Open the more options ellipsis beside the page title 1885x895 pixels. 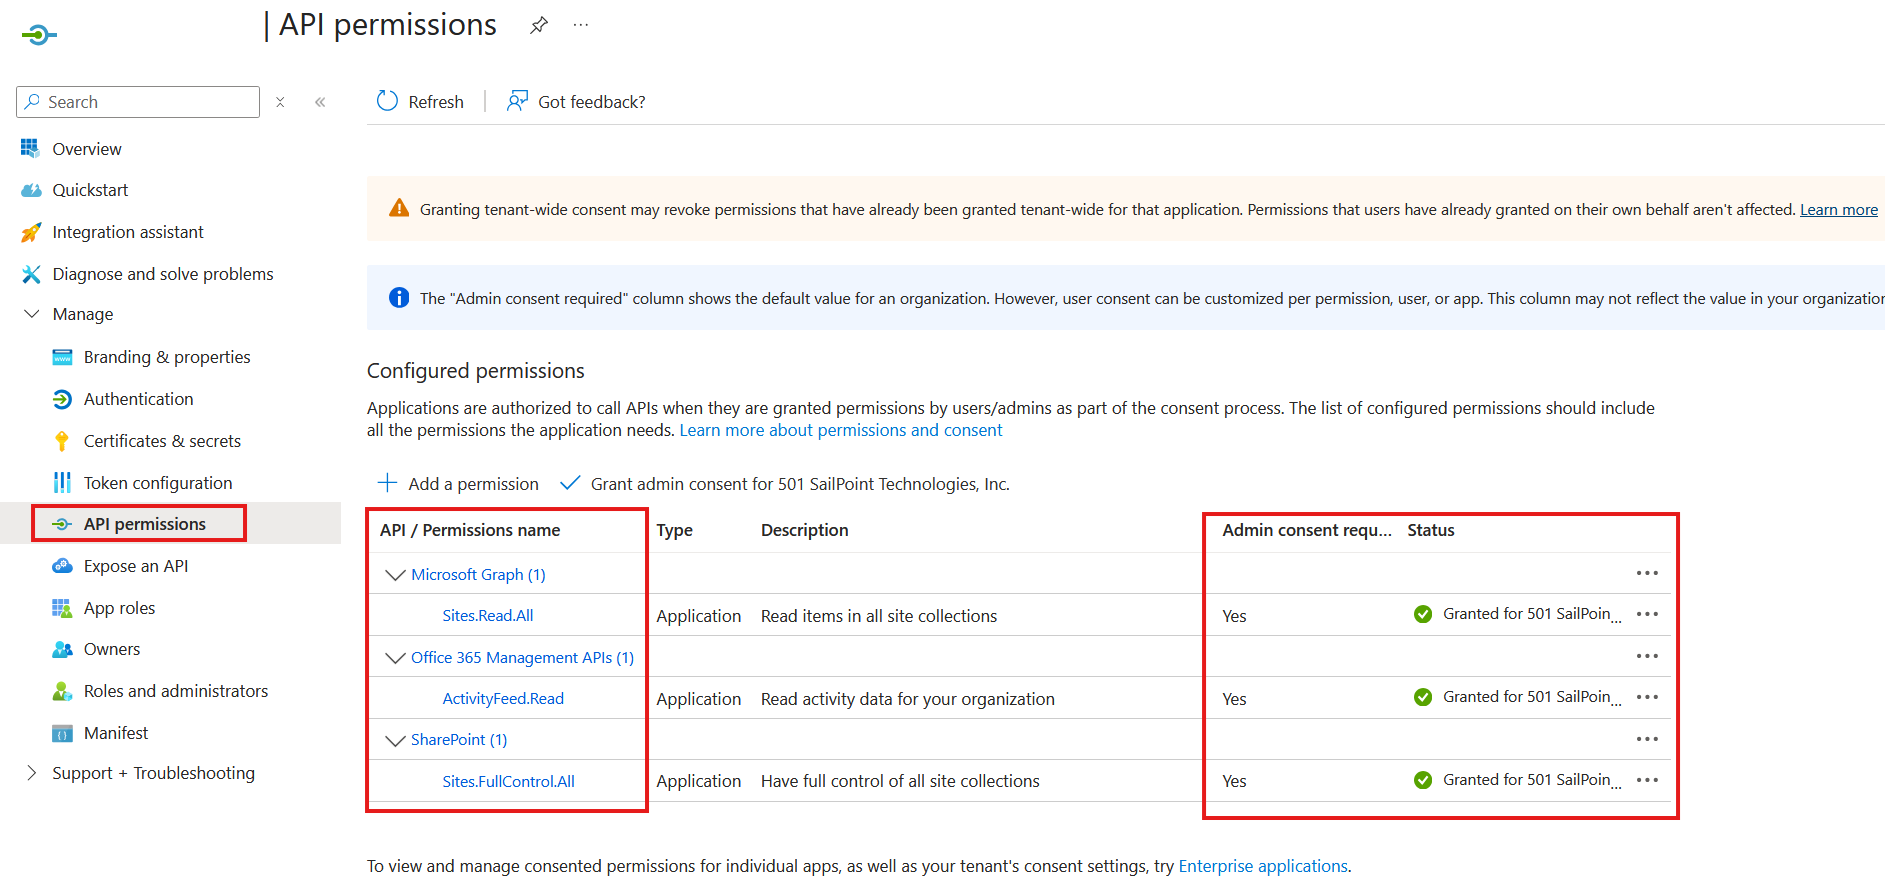point(581,25)
